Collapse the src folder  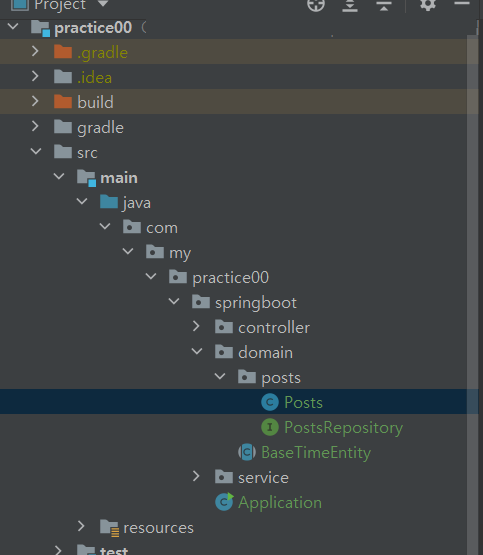pyautogui.click(x=36, y=151)
